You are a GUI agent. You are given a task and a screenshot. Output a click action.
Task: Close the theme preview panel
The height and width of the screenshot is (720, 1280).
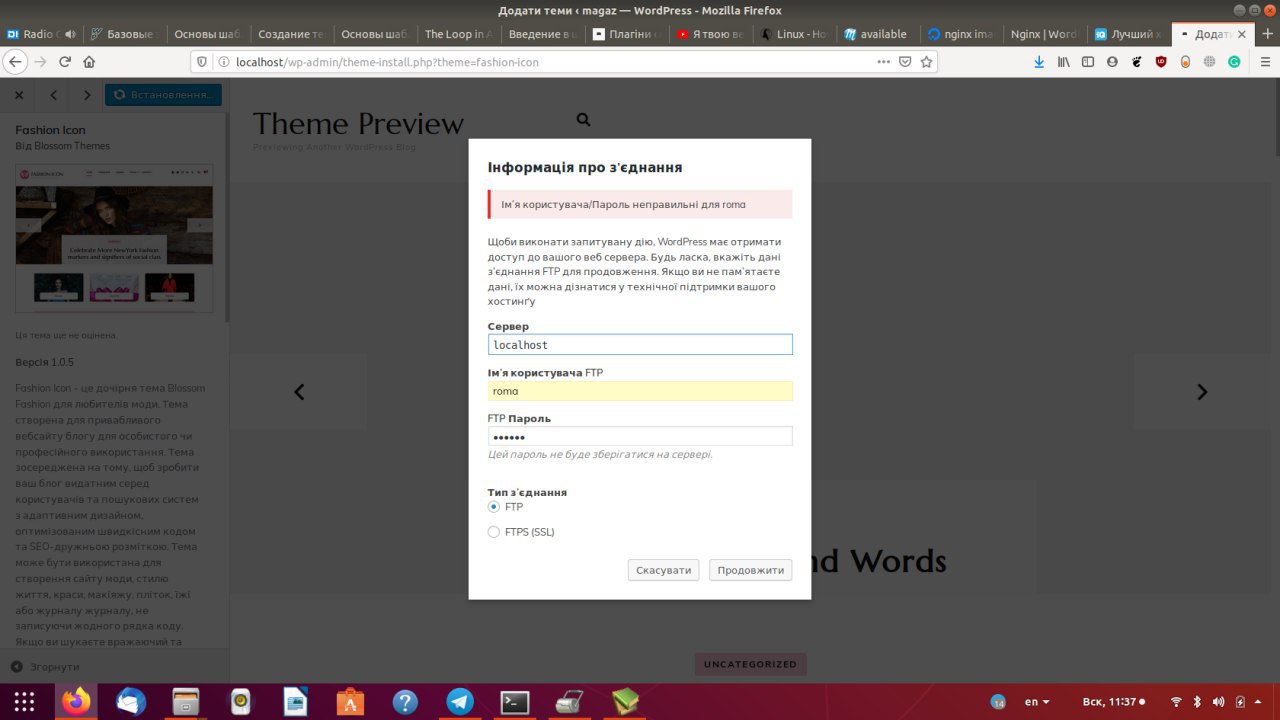[18, 95]
